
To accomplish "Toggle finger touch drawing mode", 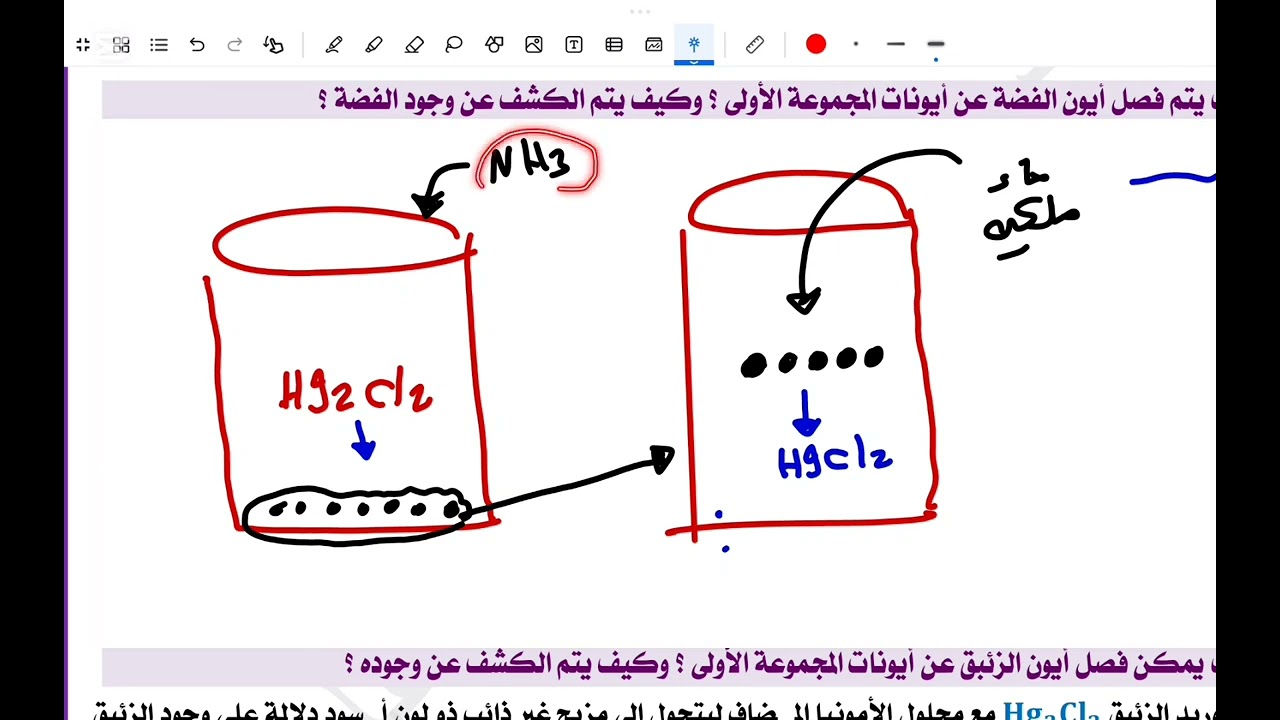I will (x=273, y=45).
